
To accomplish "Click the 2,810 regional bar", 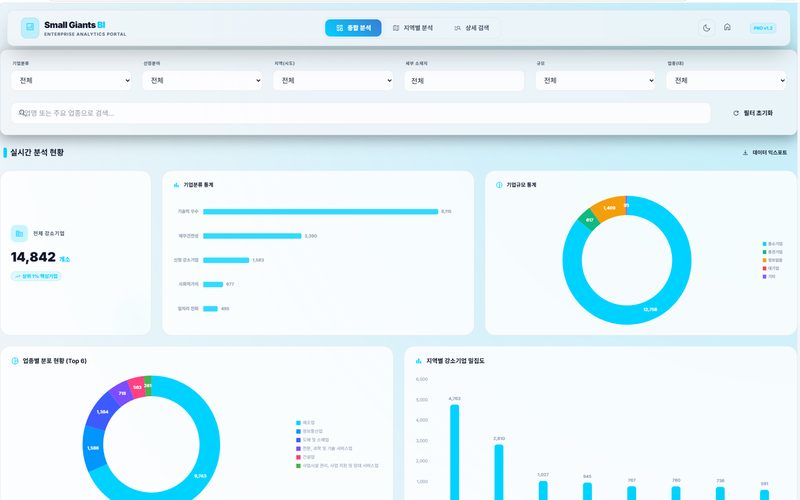I will pos(499,472).
